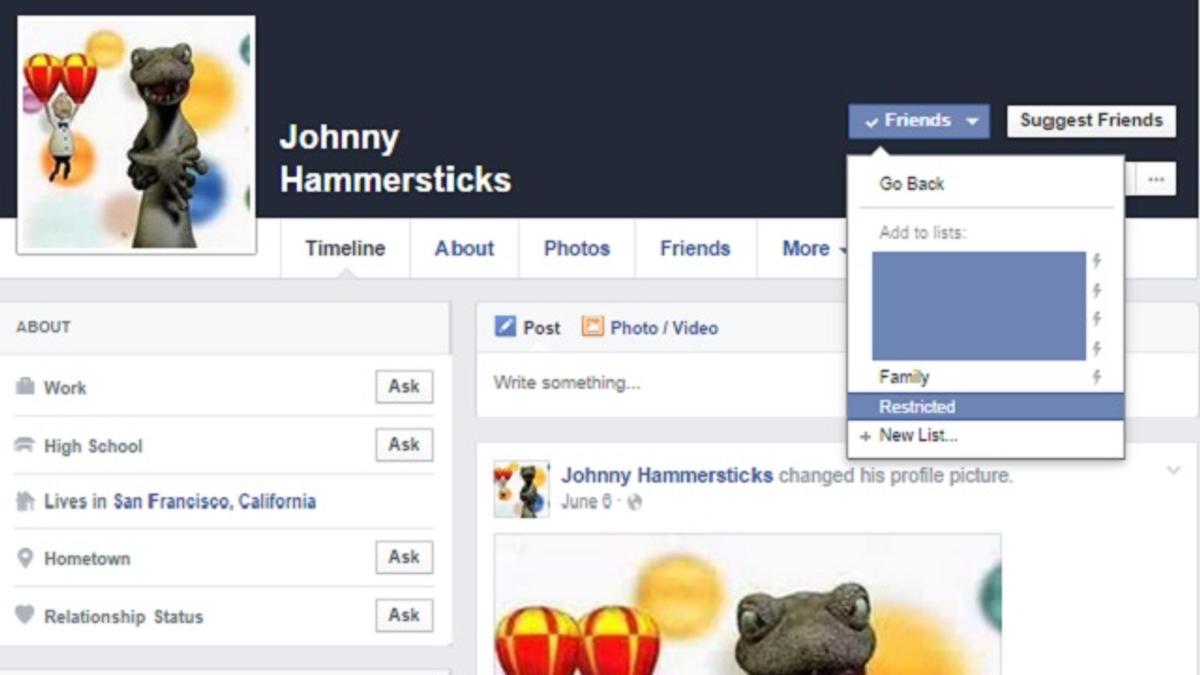Expand the More tab dropdown
The height and width of the screenshot is (675, 1200).
coord(814,248)
